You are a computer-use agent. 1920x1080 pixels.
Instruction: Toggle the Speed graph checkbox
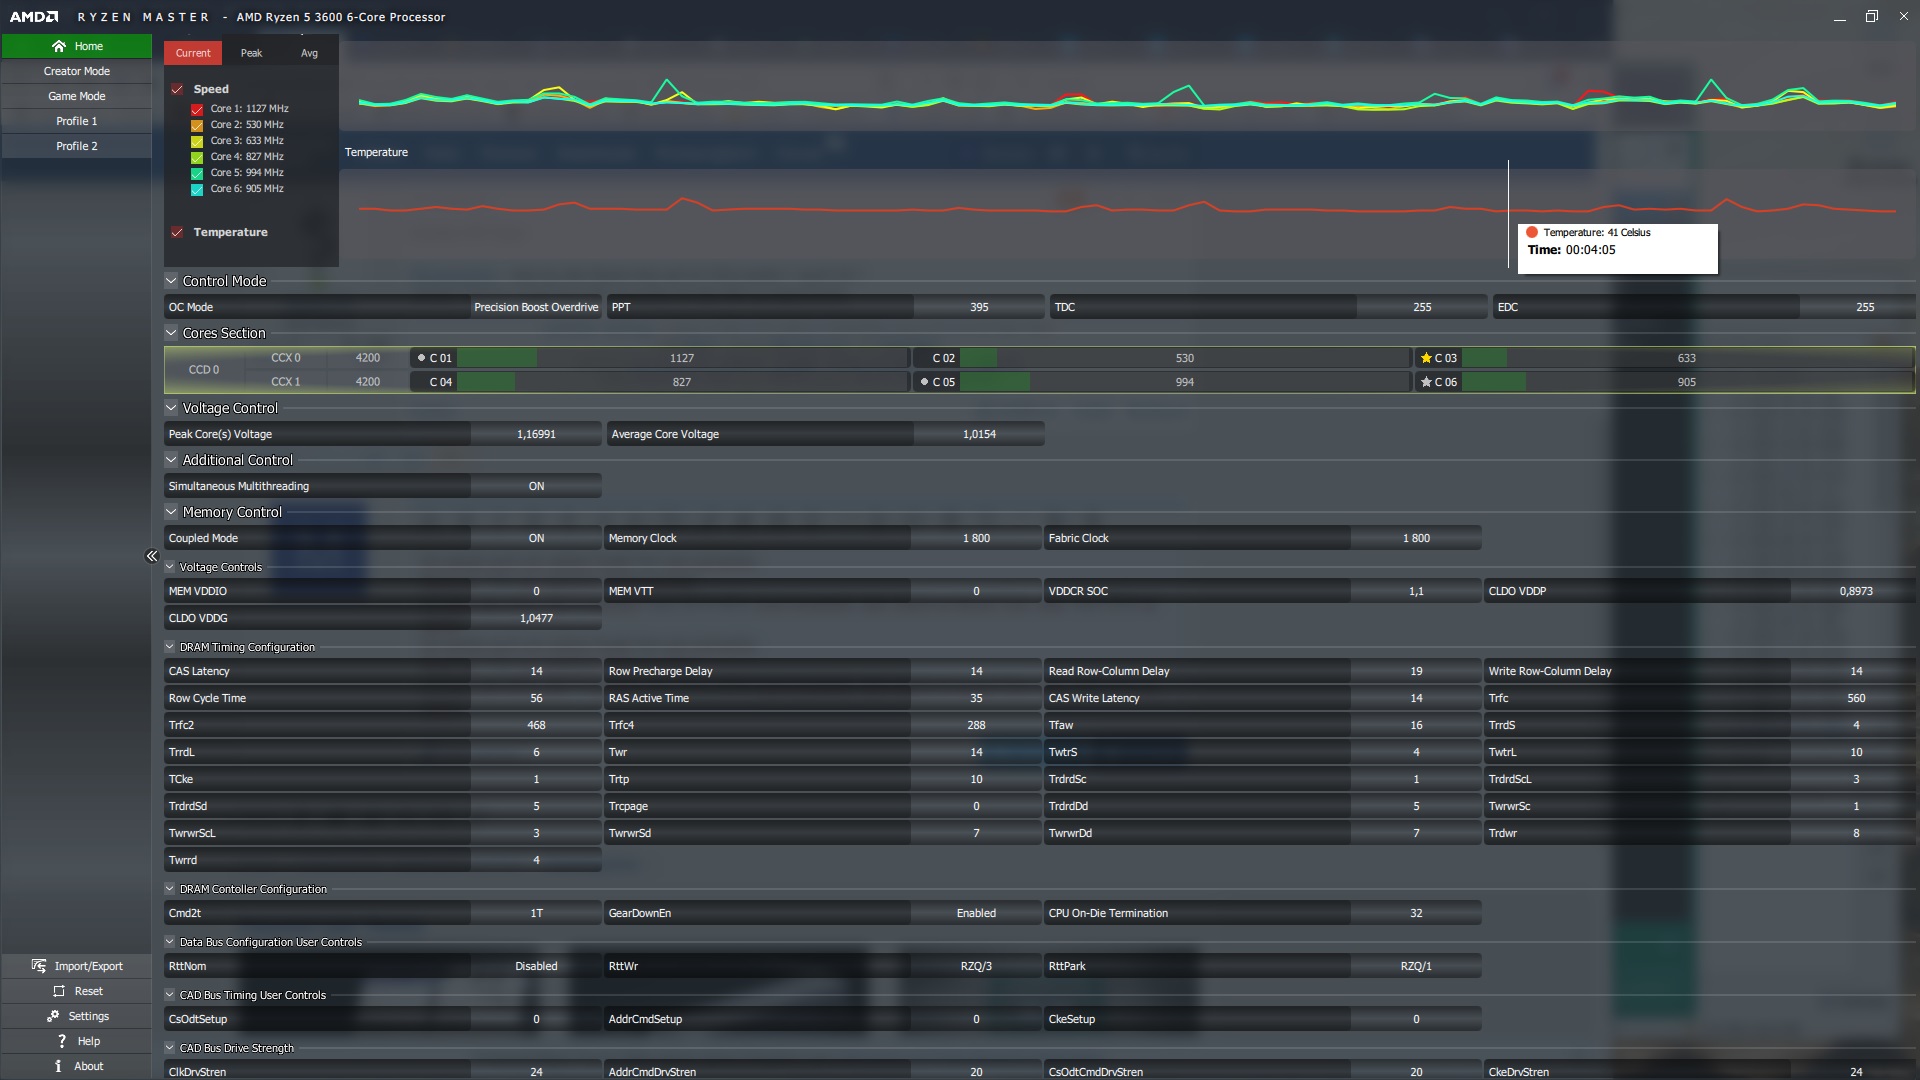tap(177, 89)
